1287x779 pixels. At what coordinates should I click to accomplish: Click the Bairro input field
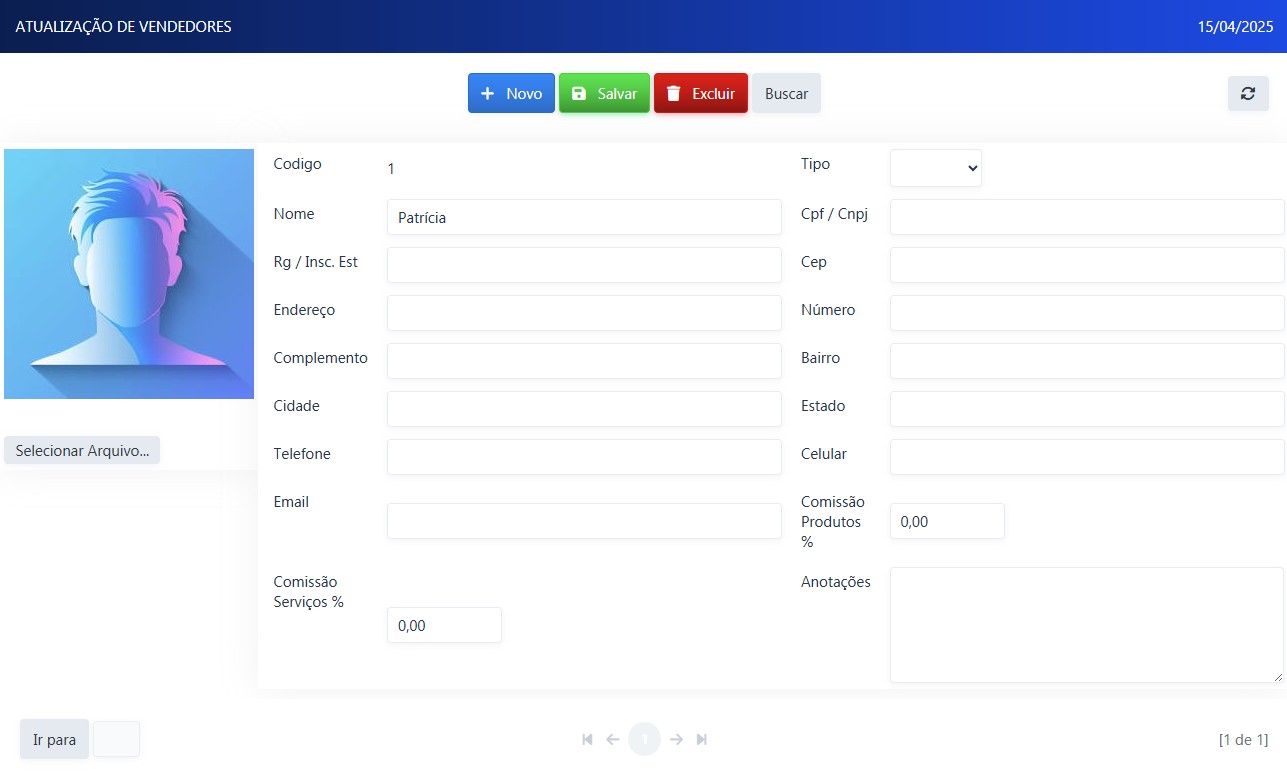[x=1087, y=361]
